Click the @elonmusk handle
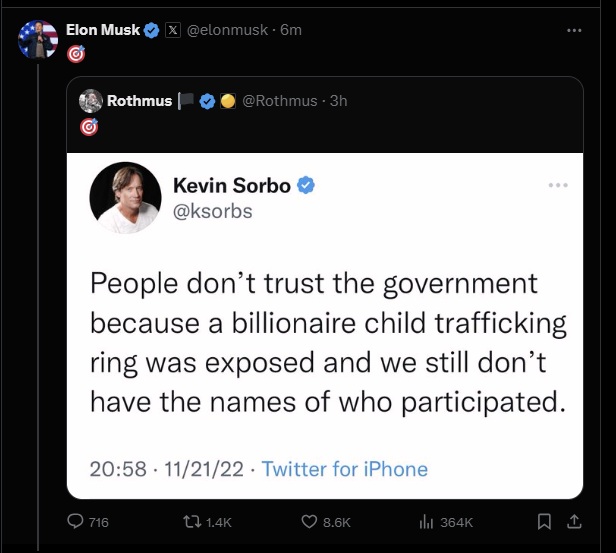The image size is (616, 553). 228,30
